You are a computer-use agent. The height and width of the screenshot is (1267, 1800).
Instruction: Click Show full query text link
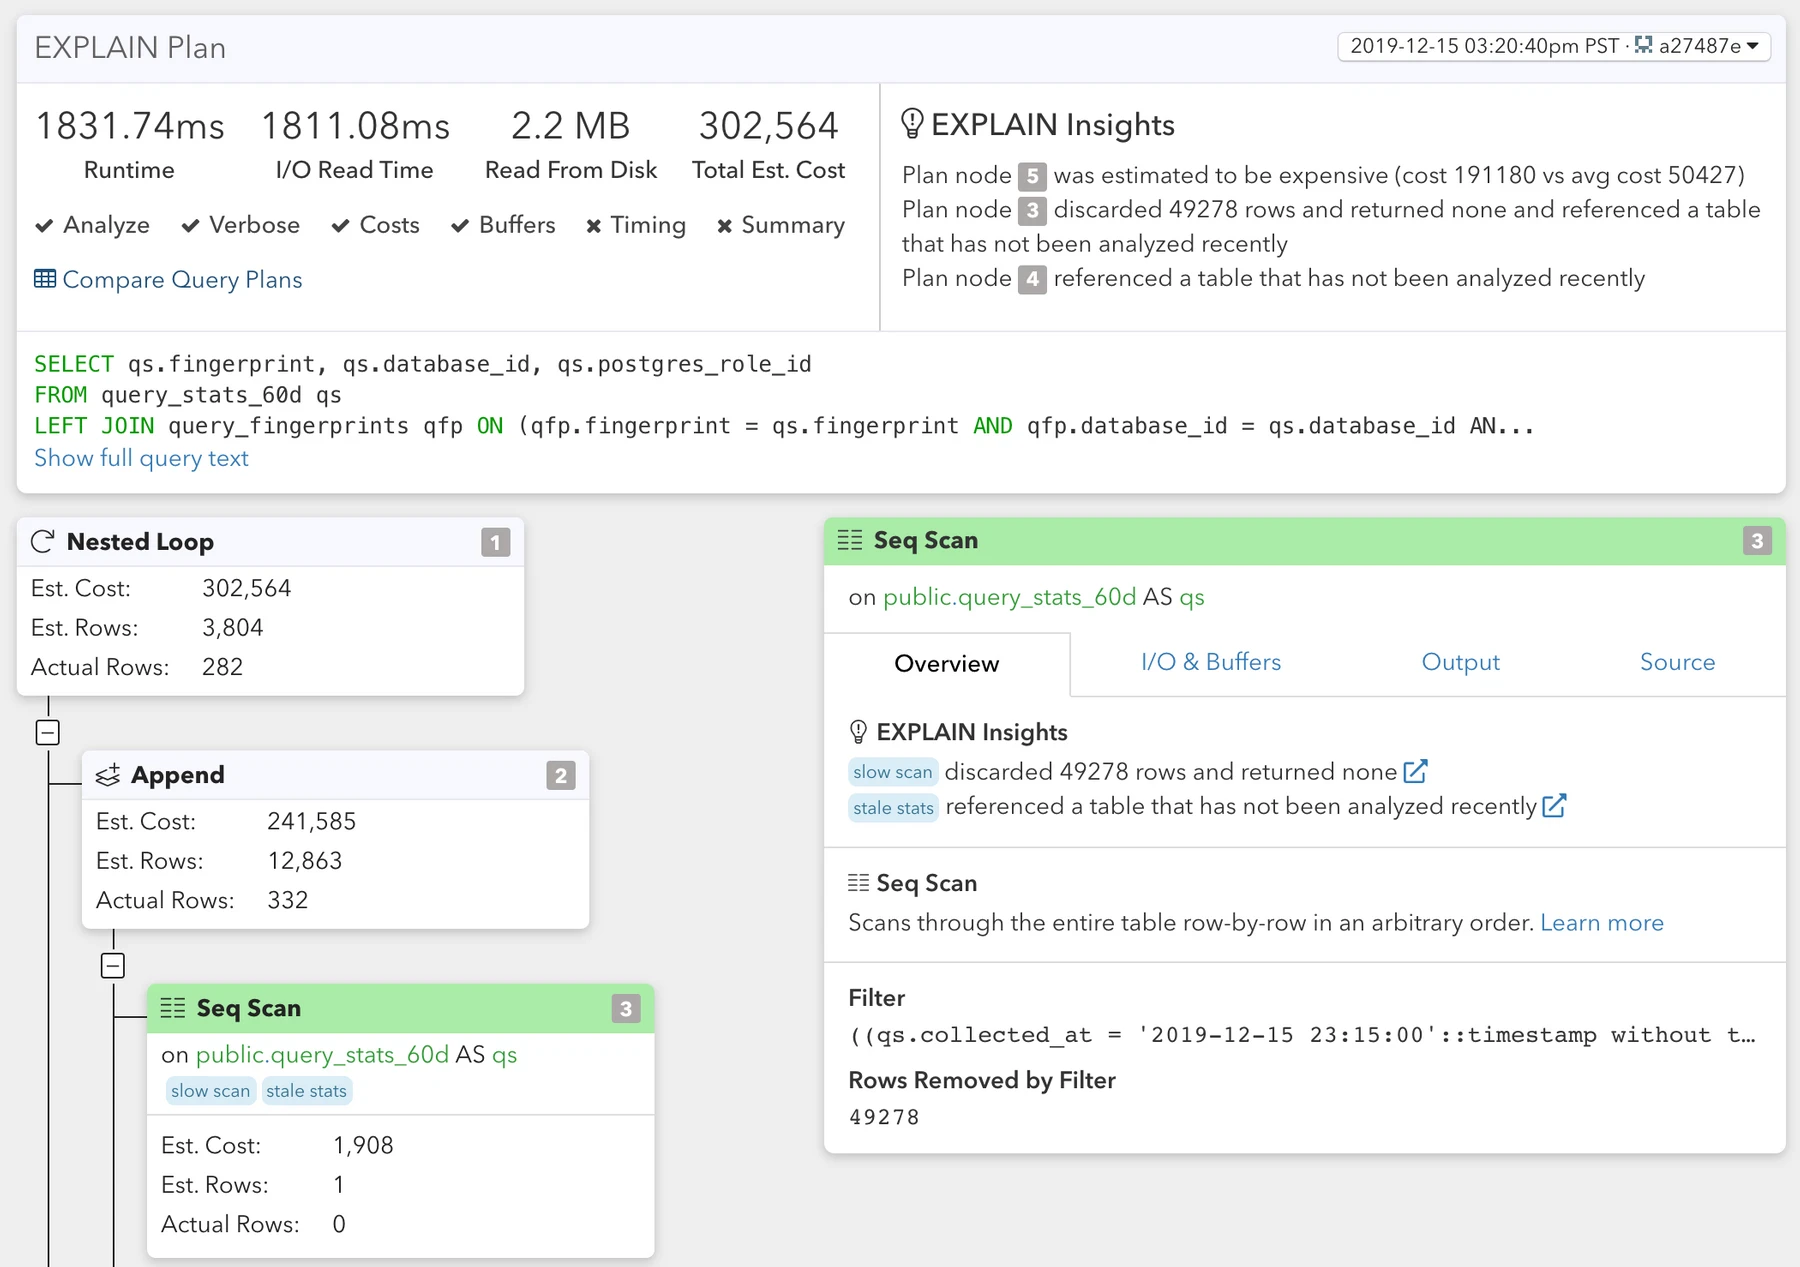[141, 458]
